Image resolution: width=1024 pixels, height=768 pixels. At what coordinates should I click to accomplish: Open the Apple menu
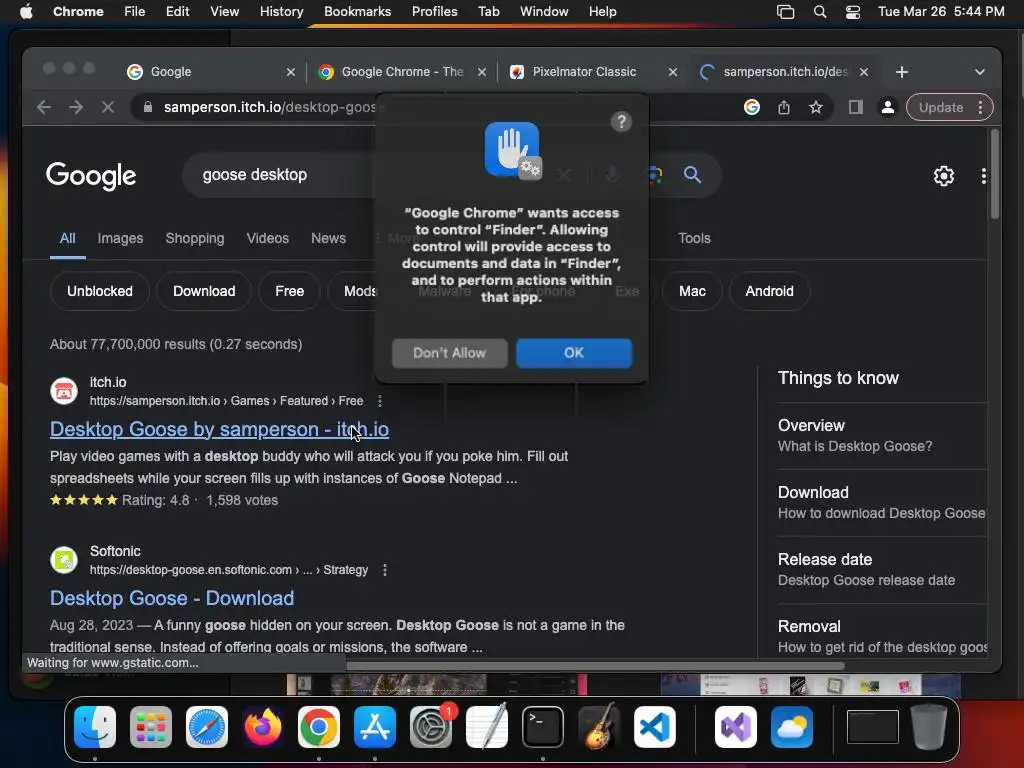coord(26,12)
